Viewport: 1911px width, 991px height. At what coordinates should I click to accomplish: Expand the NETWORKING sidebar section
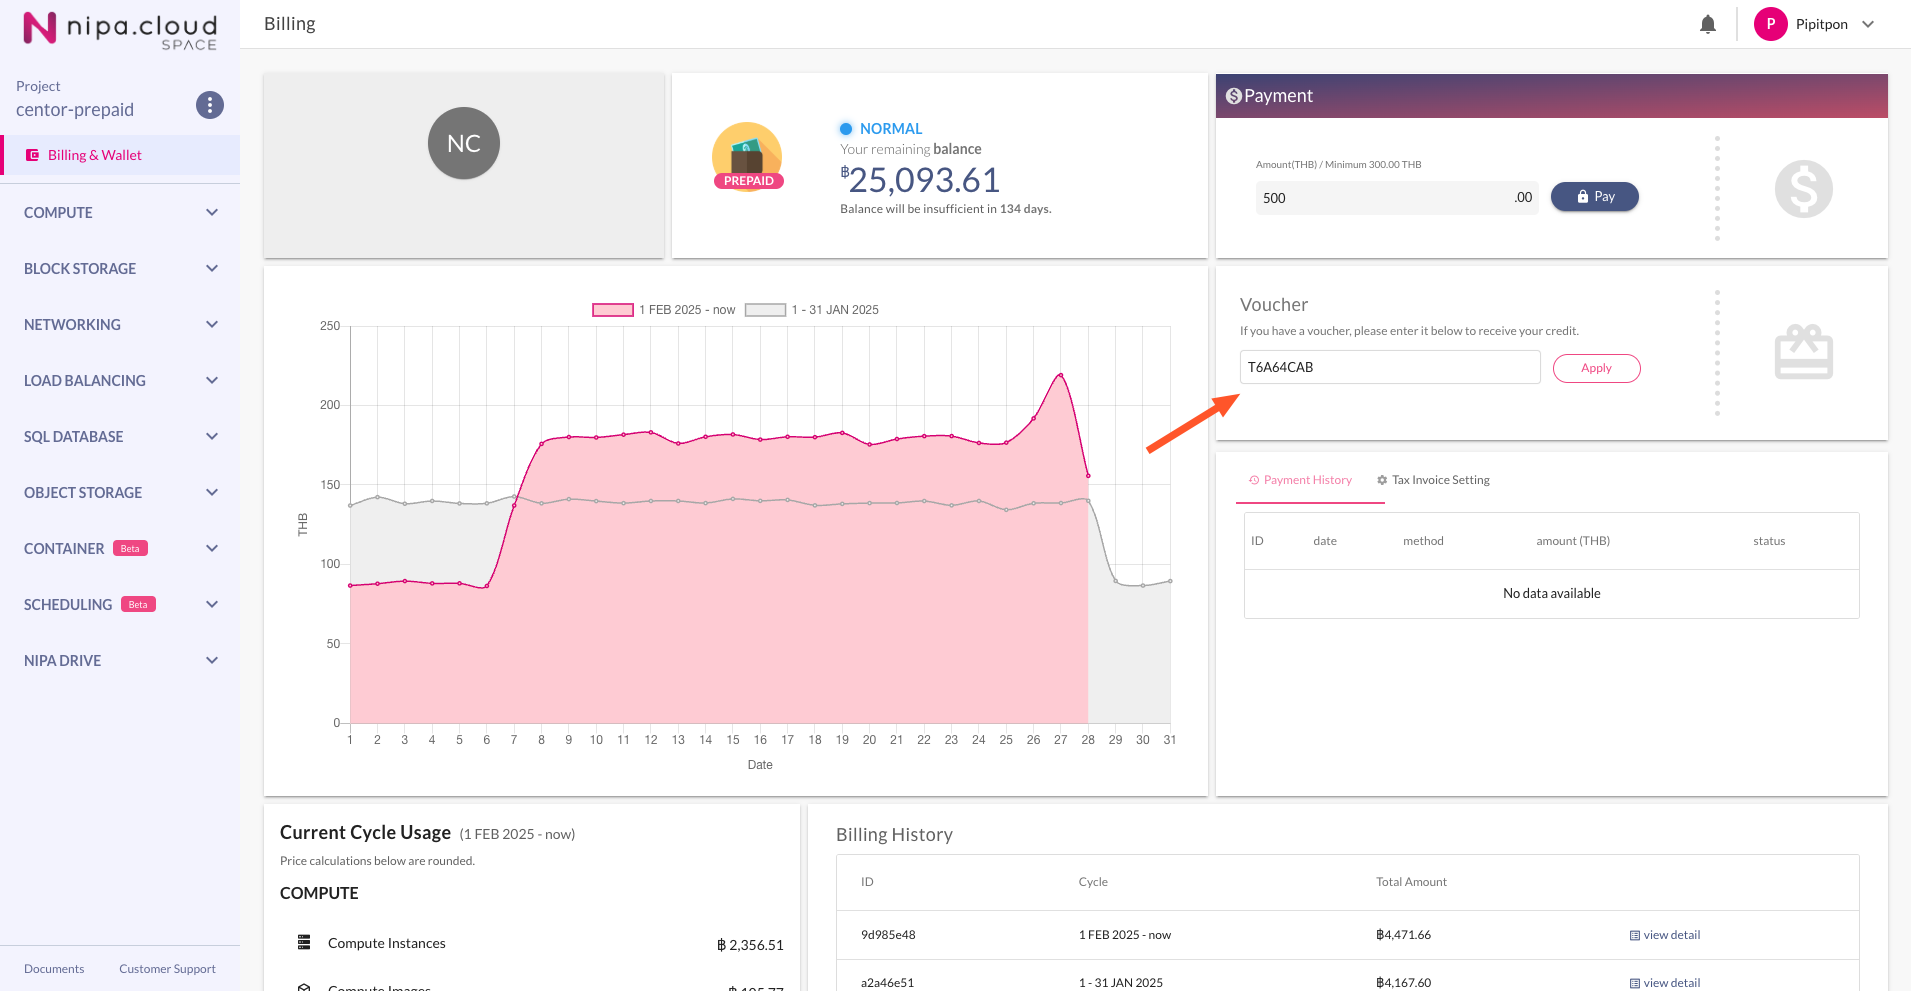point(120,325)
